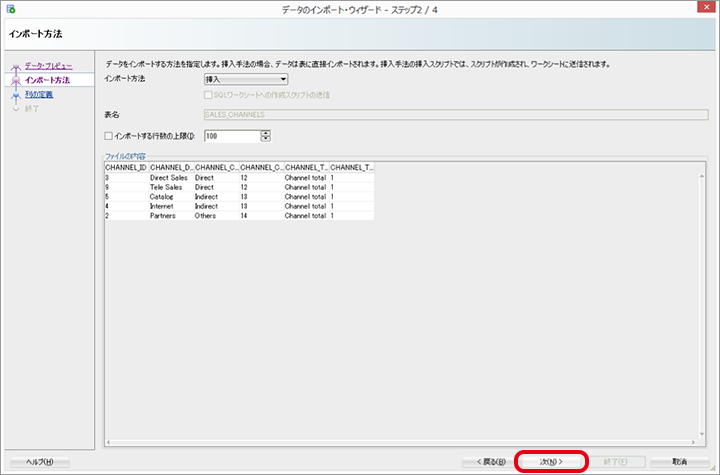This screenshot has height=475, width=720.
Task: Click the row limit field showing 100
Action: click(x=230, y=136)
